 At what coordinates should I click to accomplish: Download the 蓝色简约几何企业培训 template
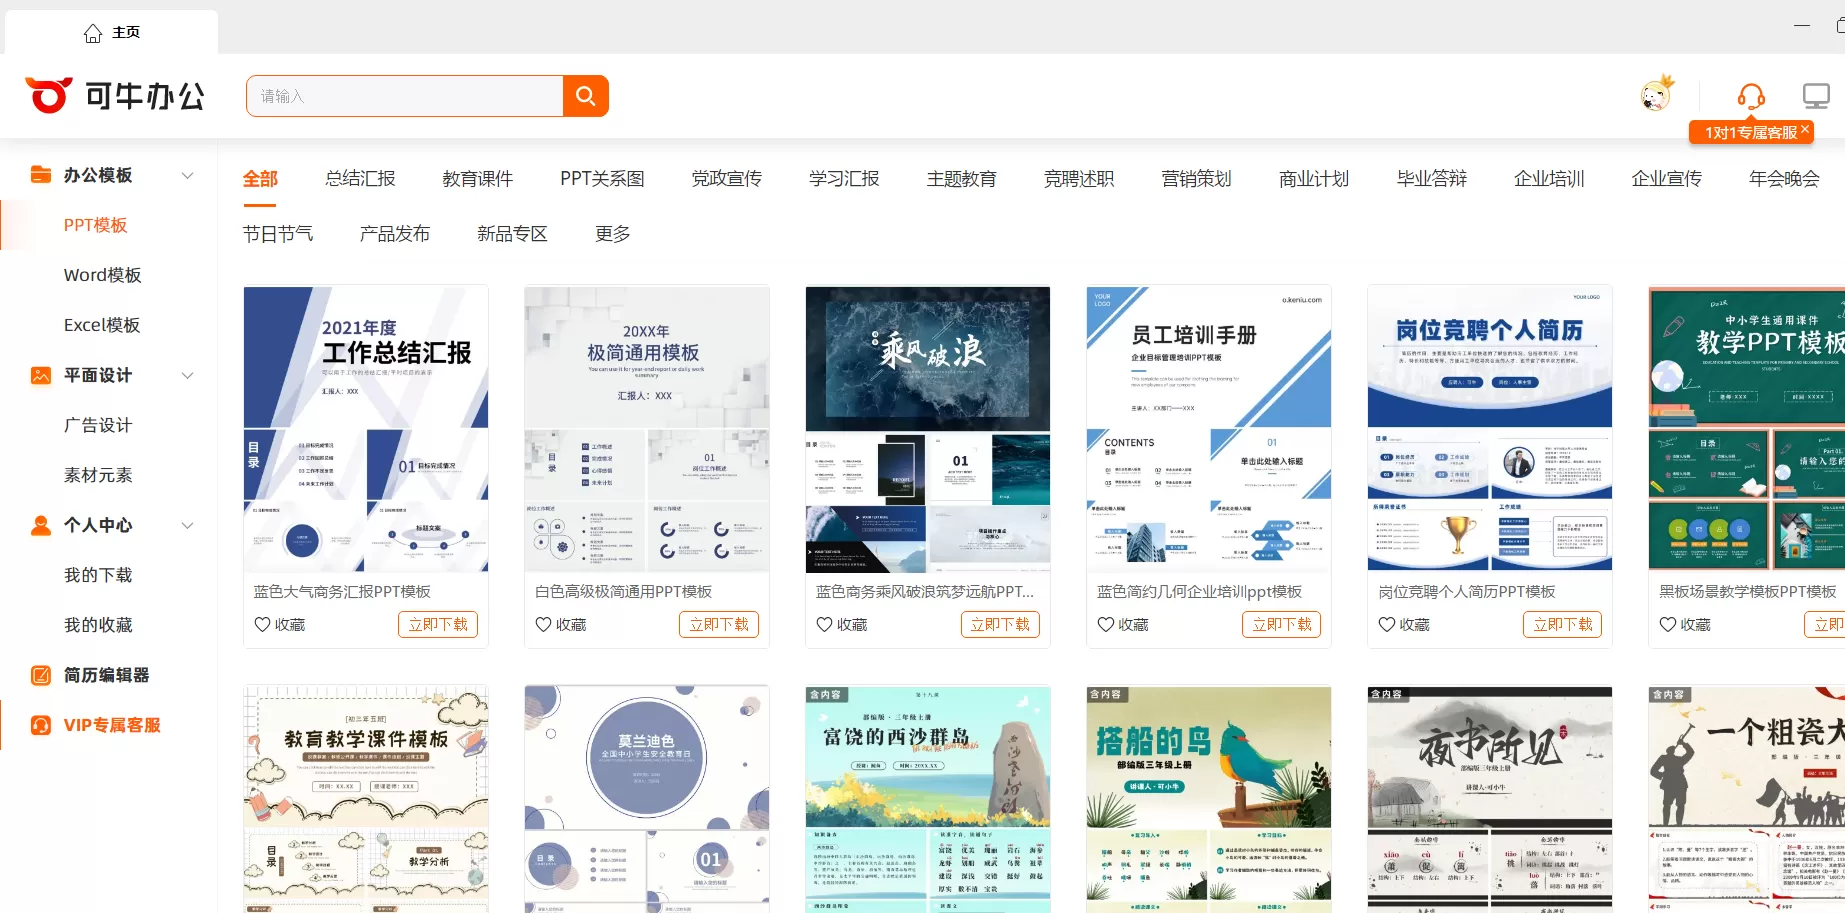pyautogui.click(x=1281, y=624)
